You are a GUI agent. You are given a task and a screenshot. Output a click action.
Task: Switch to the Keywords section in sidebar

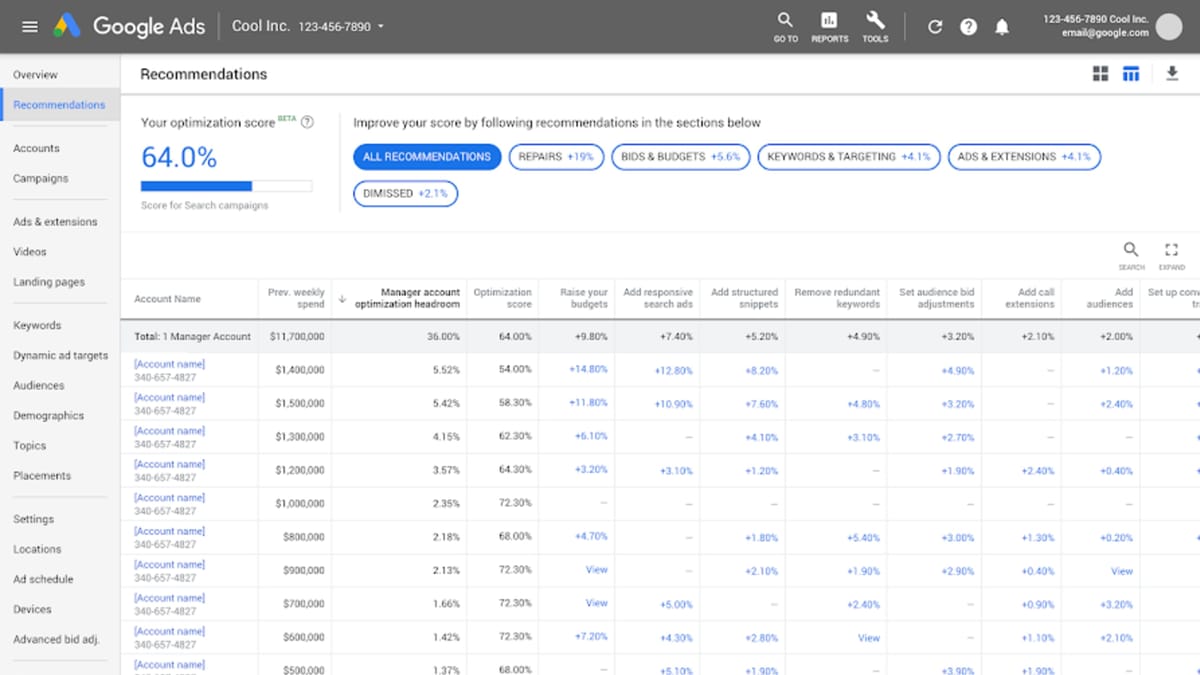(37, 325)
